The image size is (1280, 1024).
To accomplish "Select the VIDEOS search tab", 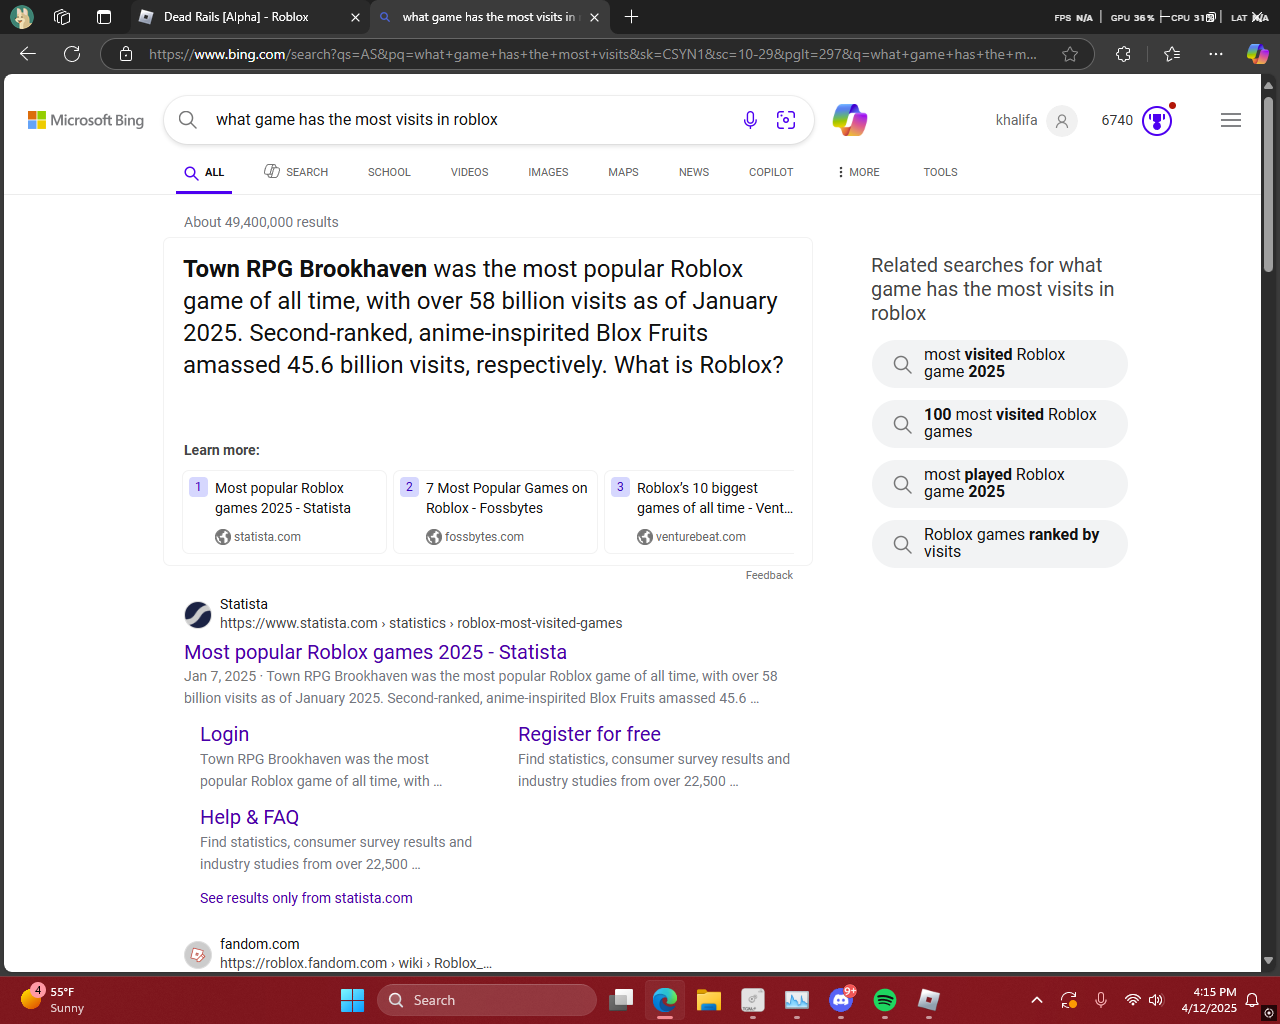I will 469,172.
